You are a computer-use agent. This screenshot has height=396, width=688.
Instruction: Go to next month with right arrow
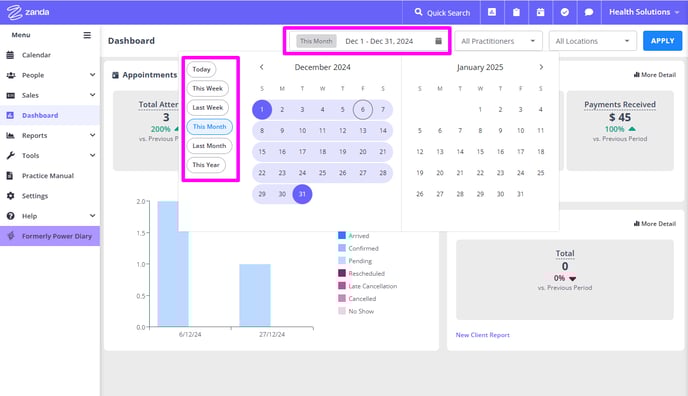(541, 67)
